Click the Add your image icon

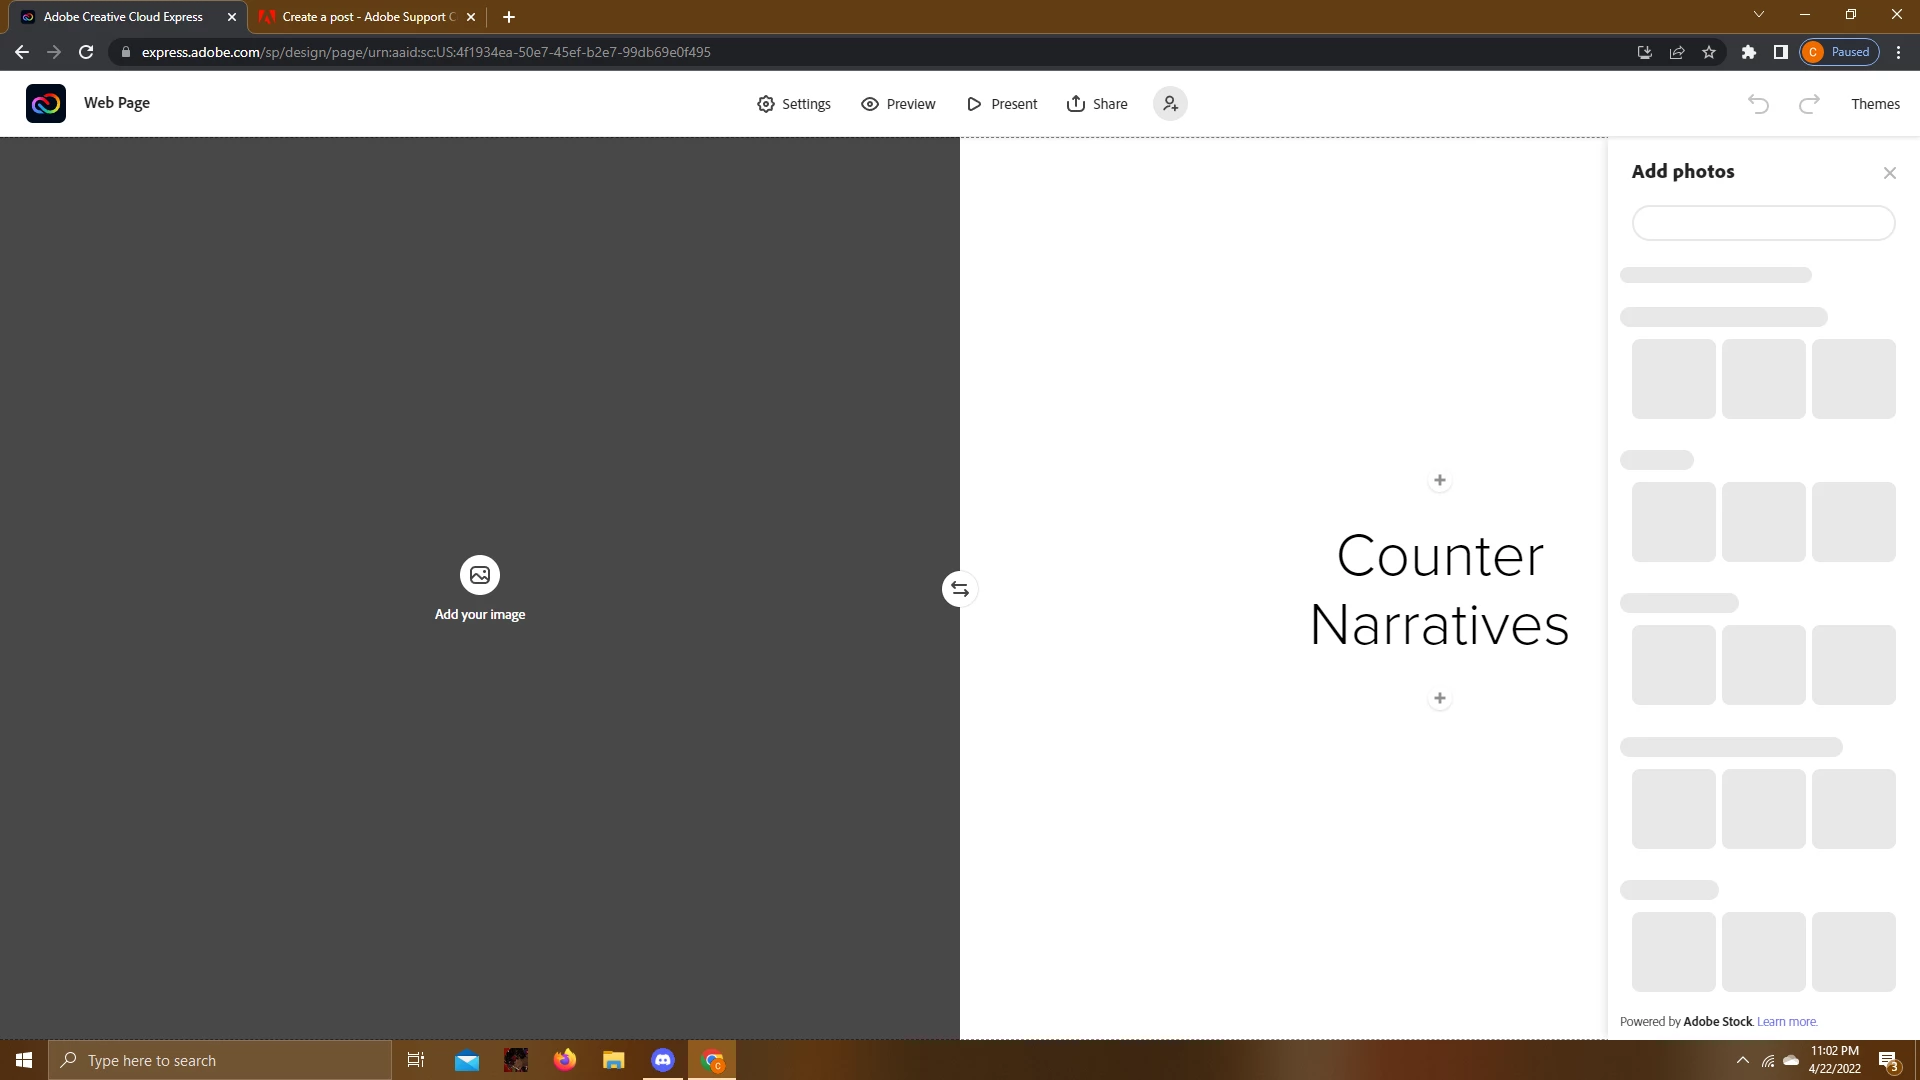pos(480,575)
